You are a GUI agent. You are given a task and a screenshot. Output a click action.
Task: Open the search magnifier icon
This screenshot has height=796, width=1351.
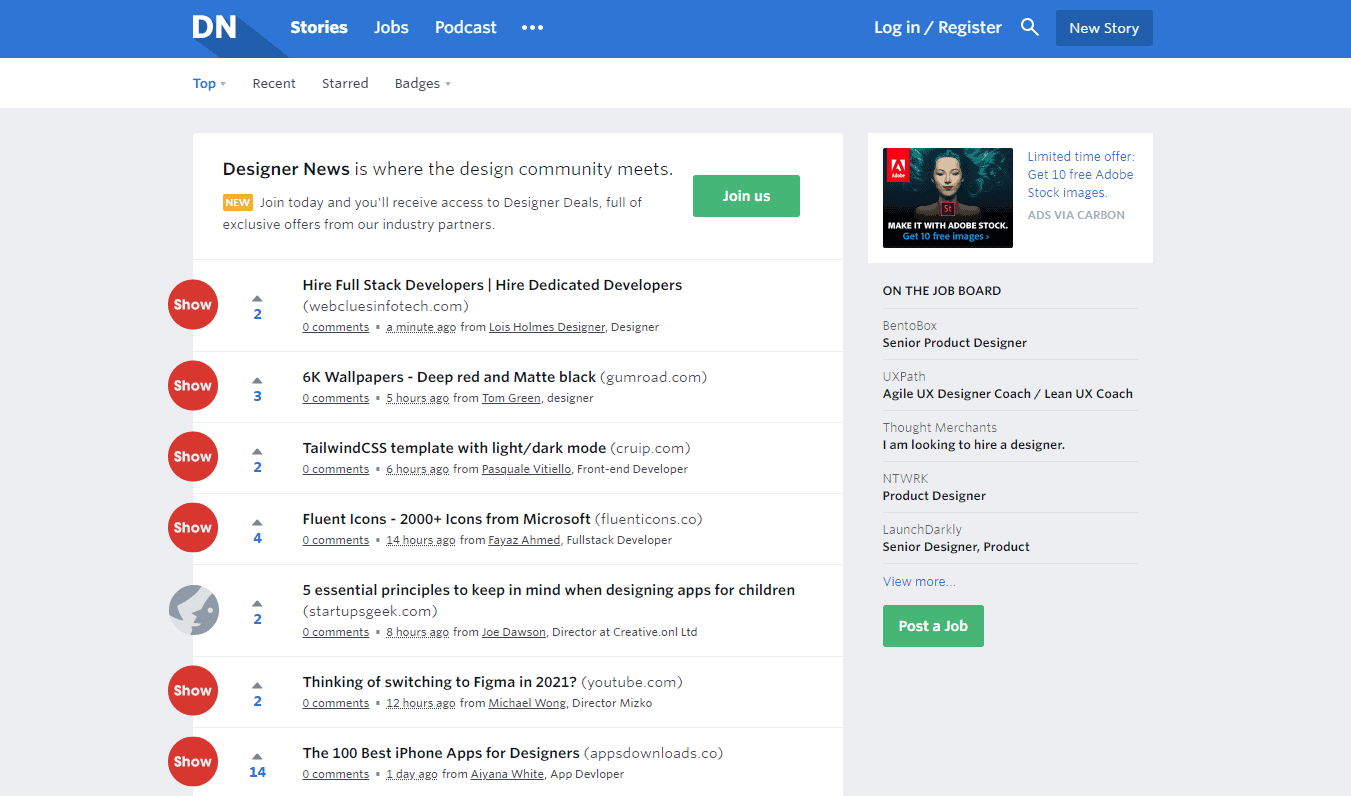[x=1029, y=28]
